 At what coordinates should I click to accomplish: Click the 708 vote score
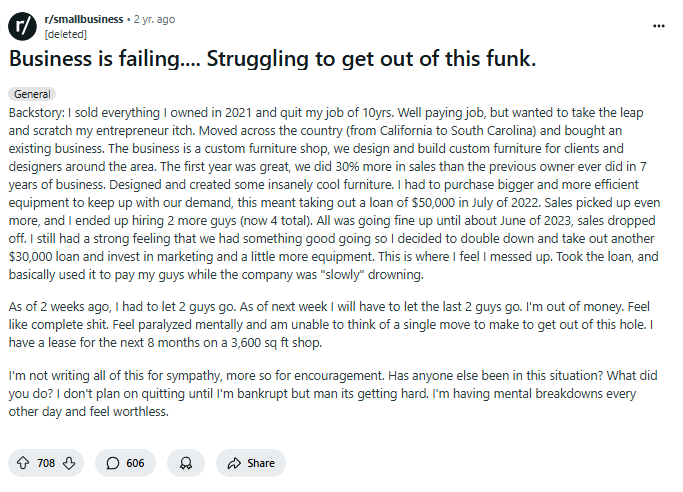pos(46,463)
